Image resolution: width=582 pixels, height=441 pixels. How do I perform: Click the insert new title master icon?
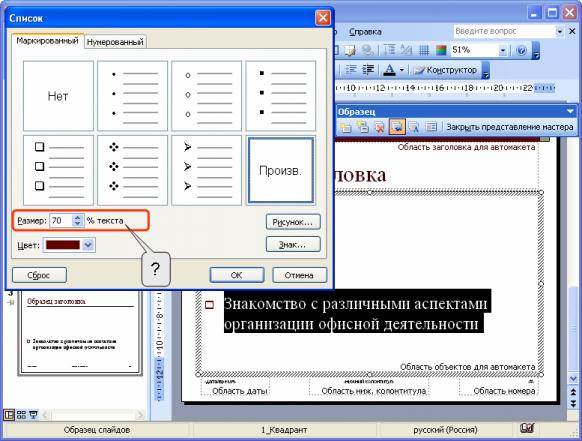pos(362,127)
